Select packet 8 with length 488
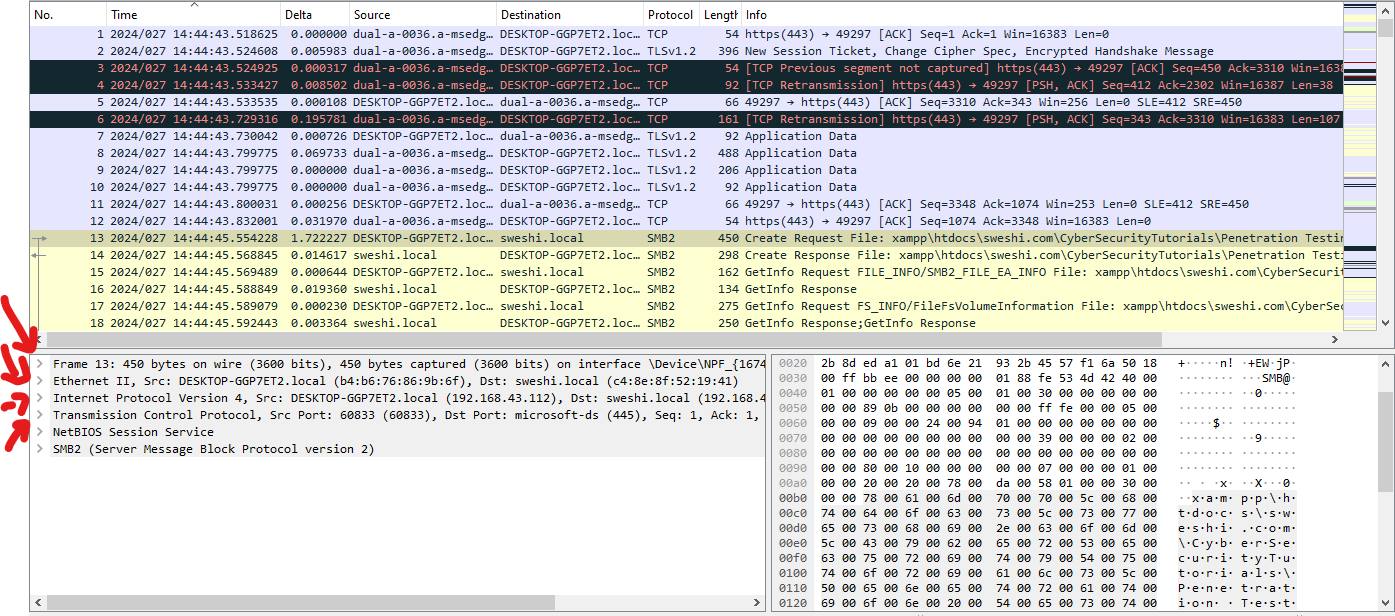This screenshot has height=616, width=1395. [x=686, y=153]
